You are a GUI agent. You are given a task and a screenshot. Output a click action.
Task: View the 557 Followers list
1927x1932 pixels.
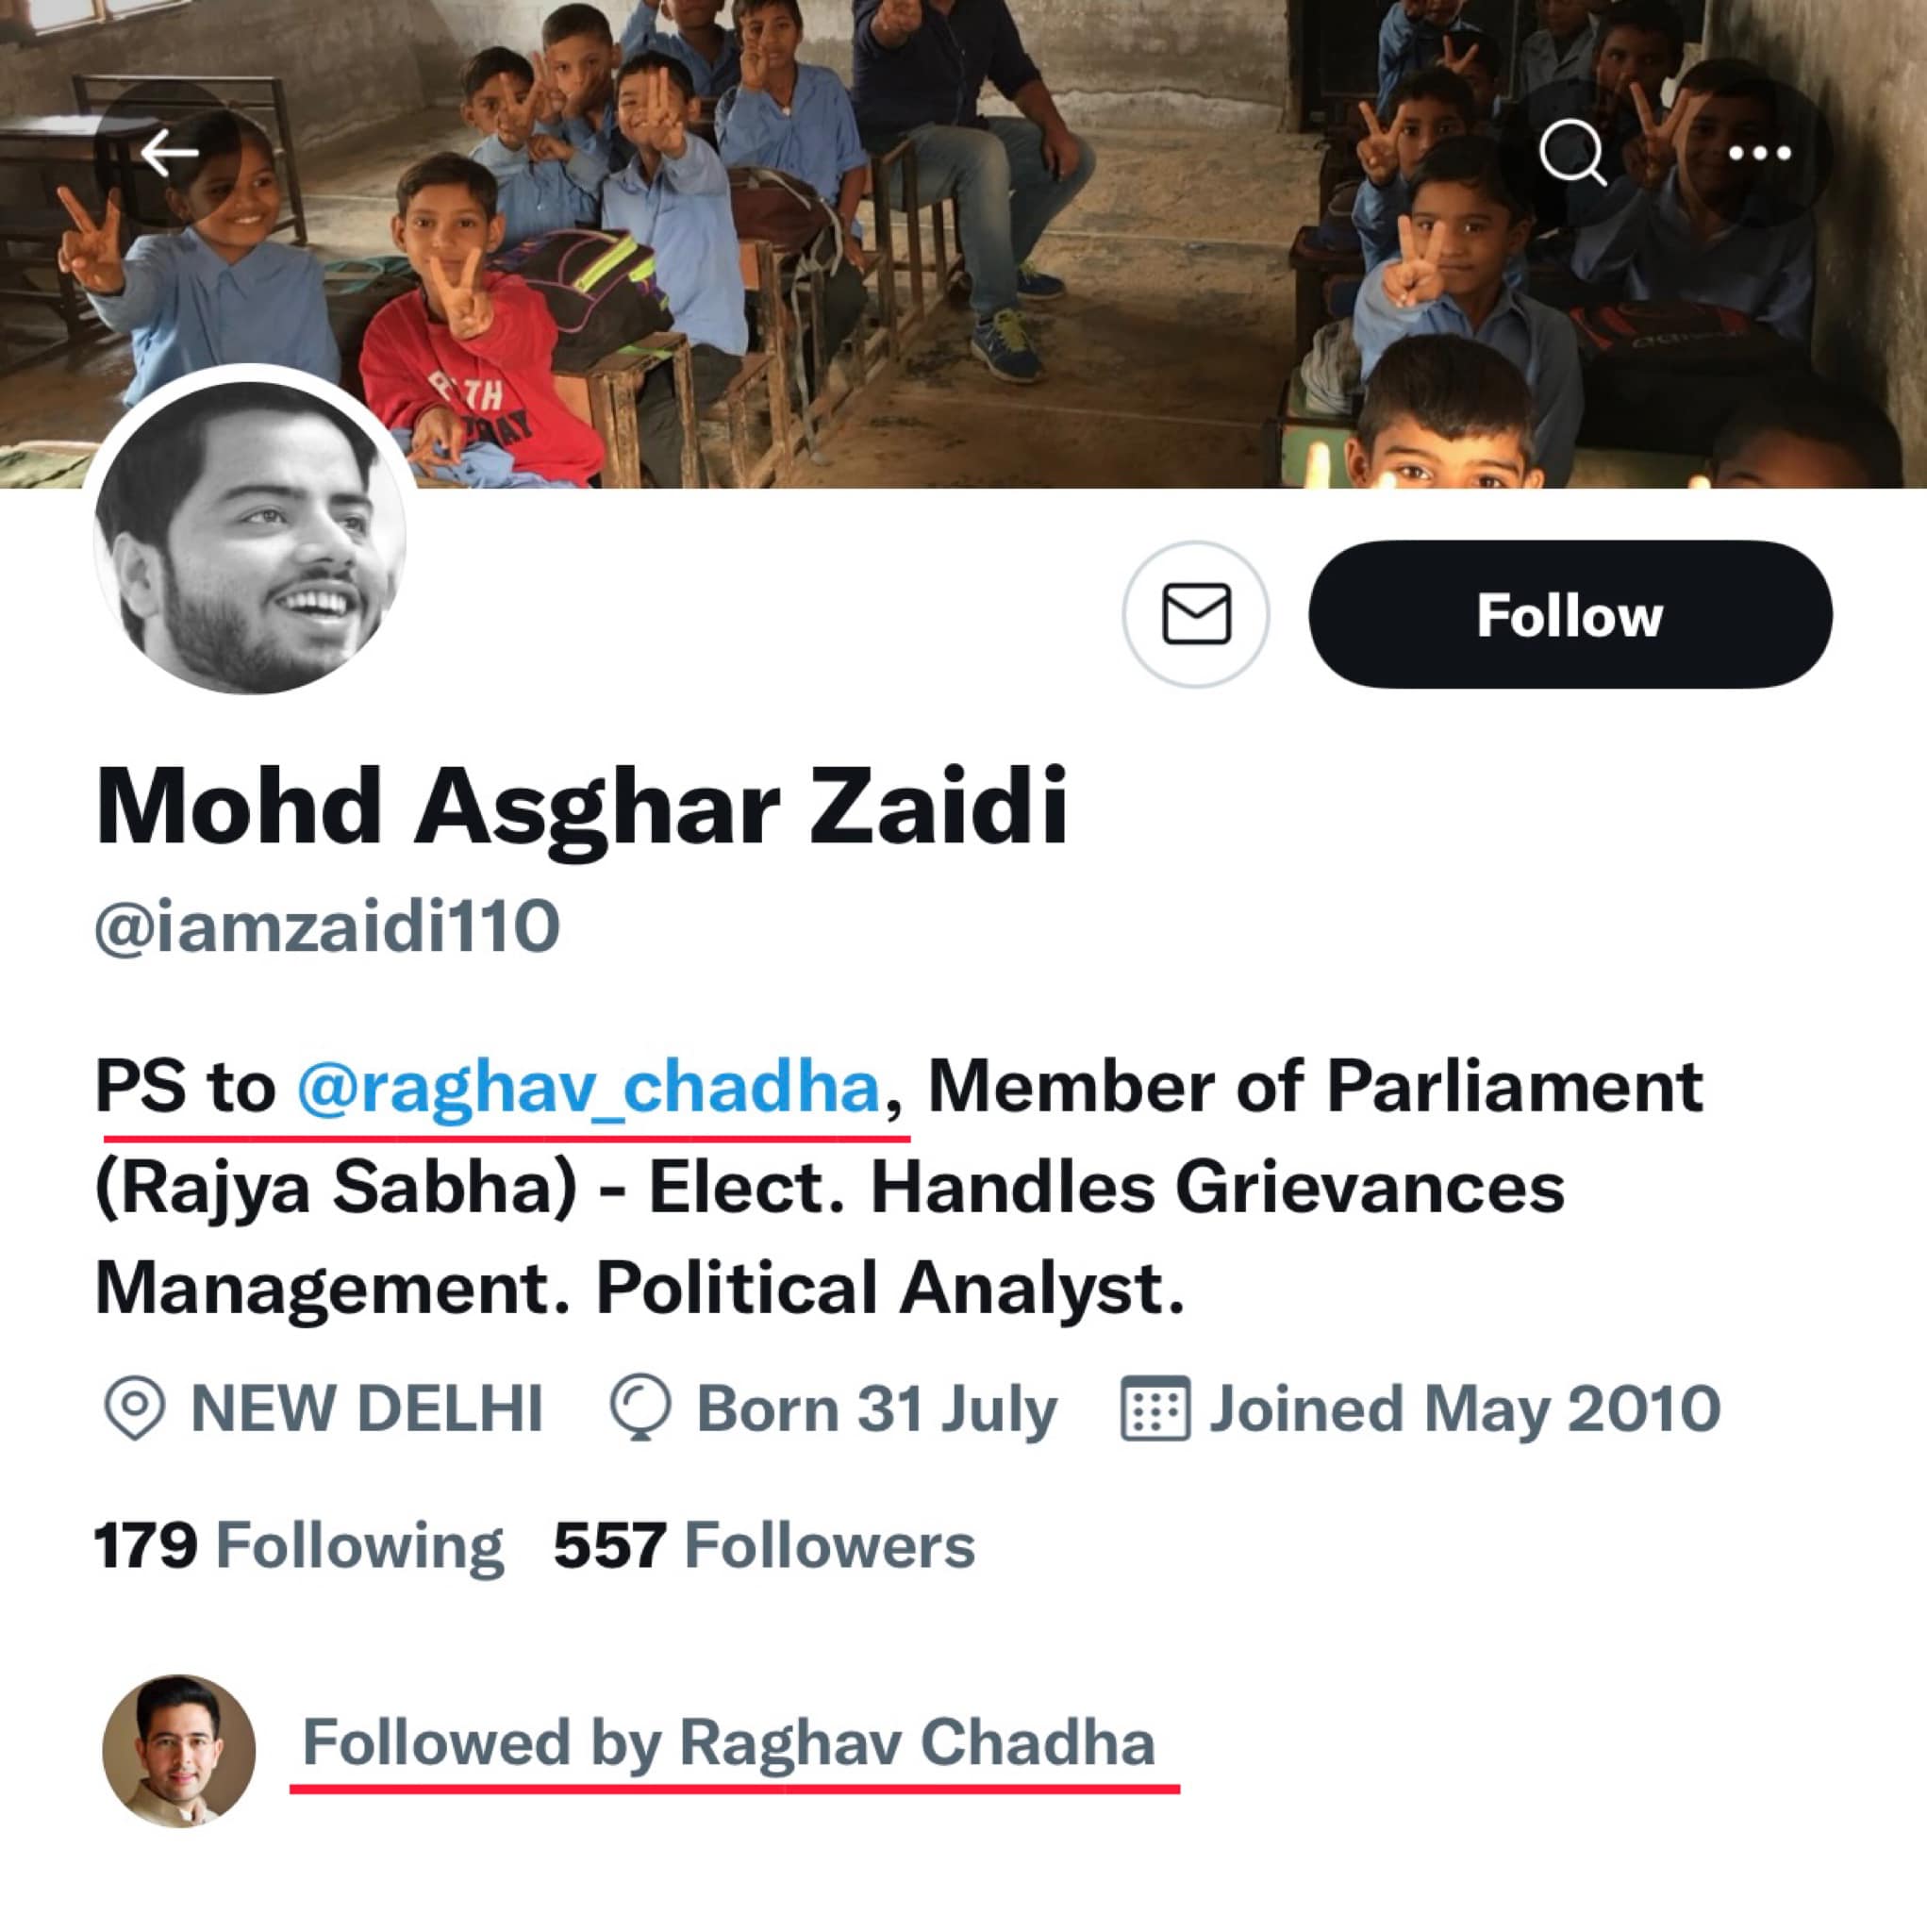coord(764,1546)
